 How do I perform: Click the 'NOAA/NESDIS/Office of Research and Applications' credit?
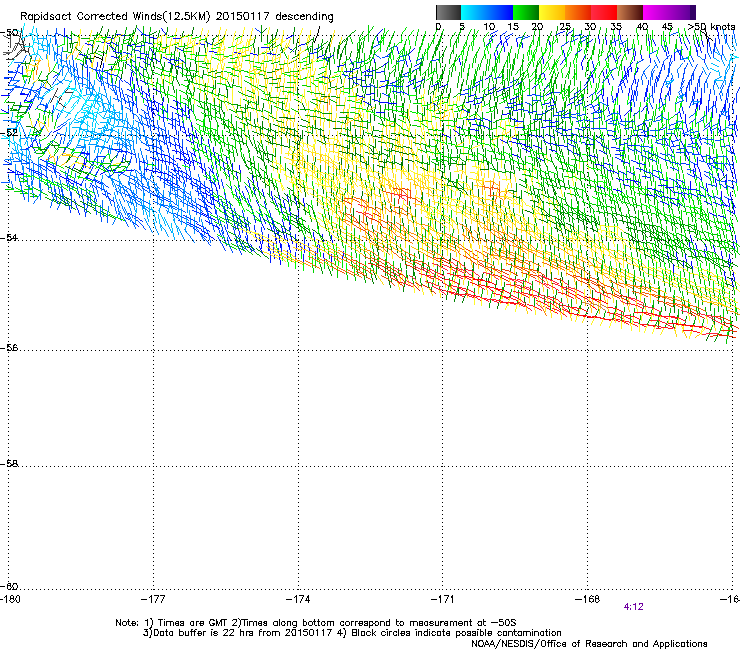point(589,644)
